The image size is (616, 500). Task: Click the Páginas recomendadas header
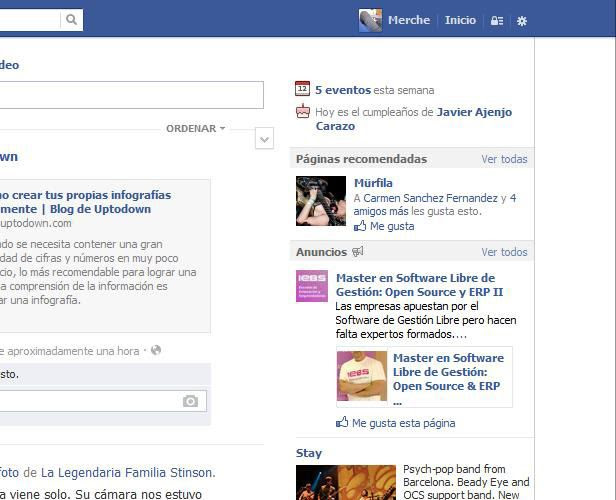(361, 159)
